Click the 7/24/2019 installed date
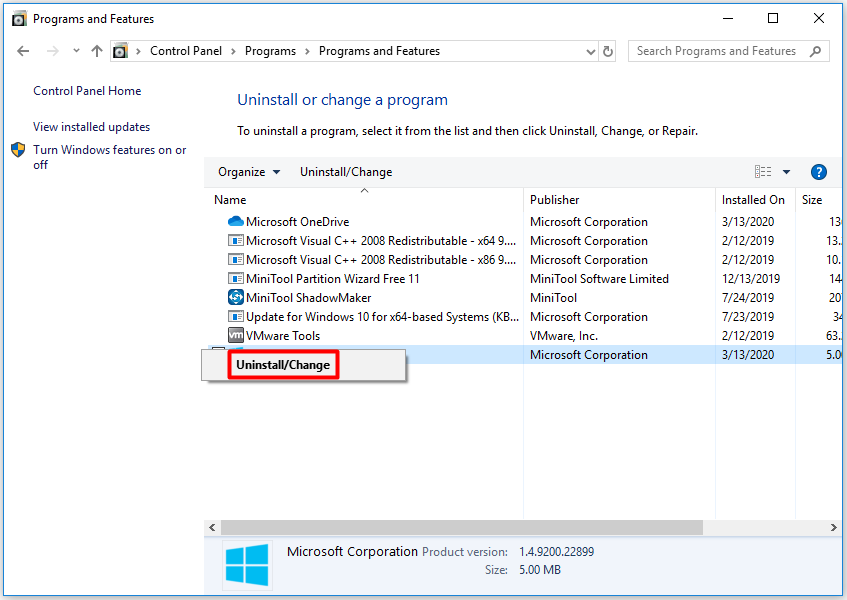Image resolution: width=847 pixels, height=600 pixels. tap(748, 298)
